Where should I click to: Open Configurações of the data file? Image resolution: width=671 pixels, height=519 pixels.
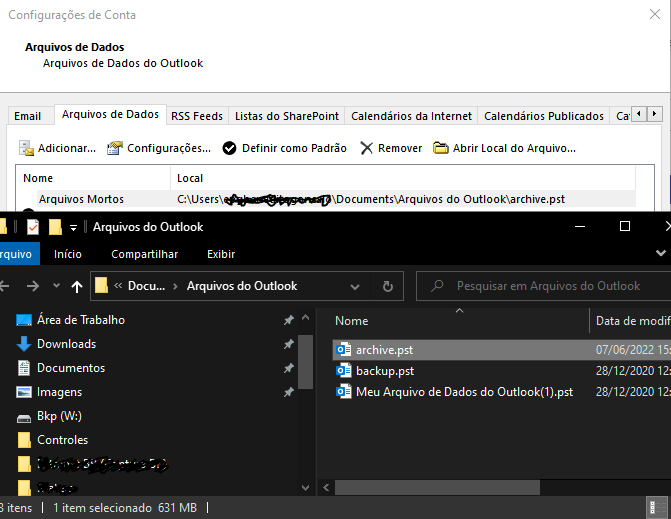(158, 148)
